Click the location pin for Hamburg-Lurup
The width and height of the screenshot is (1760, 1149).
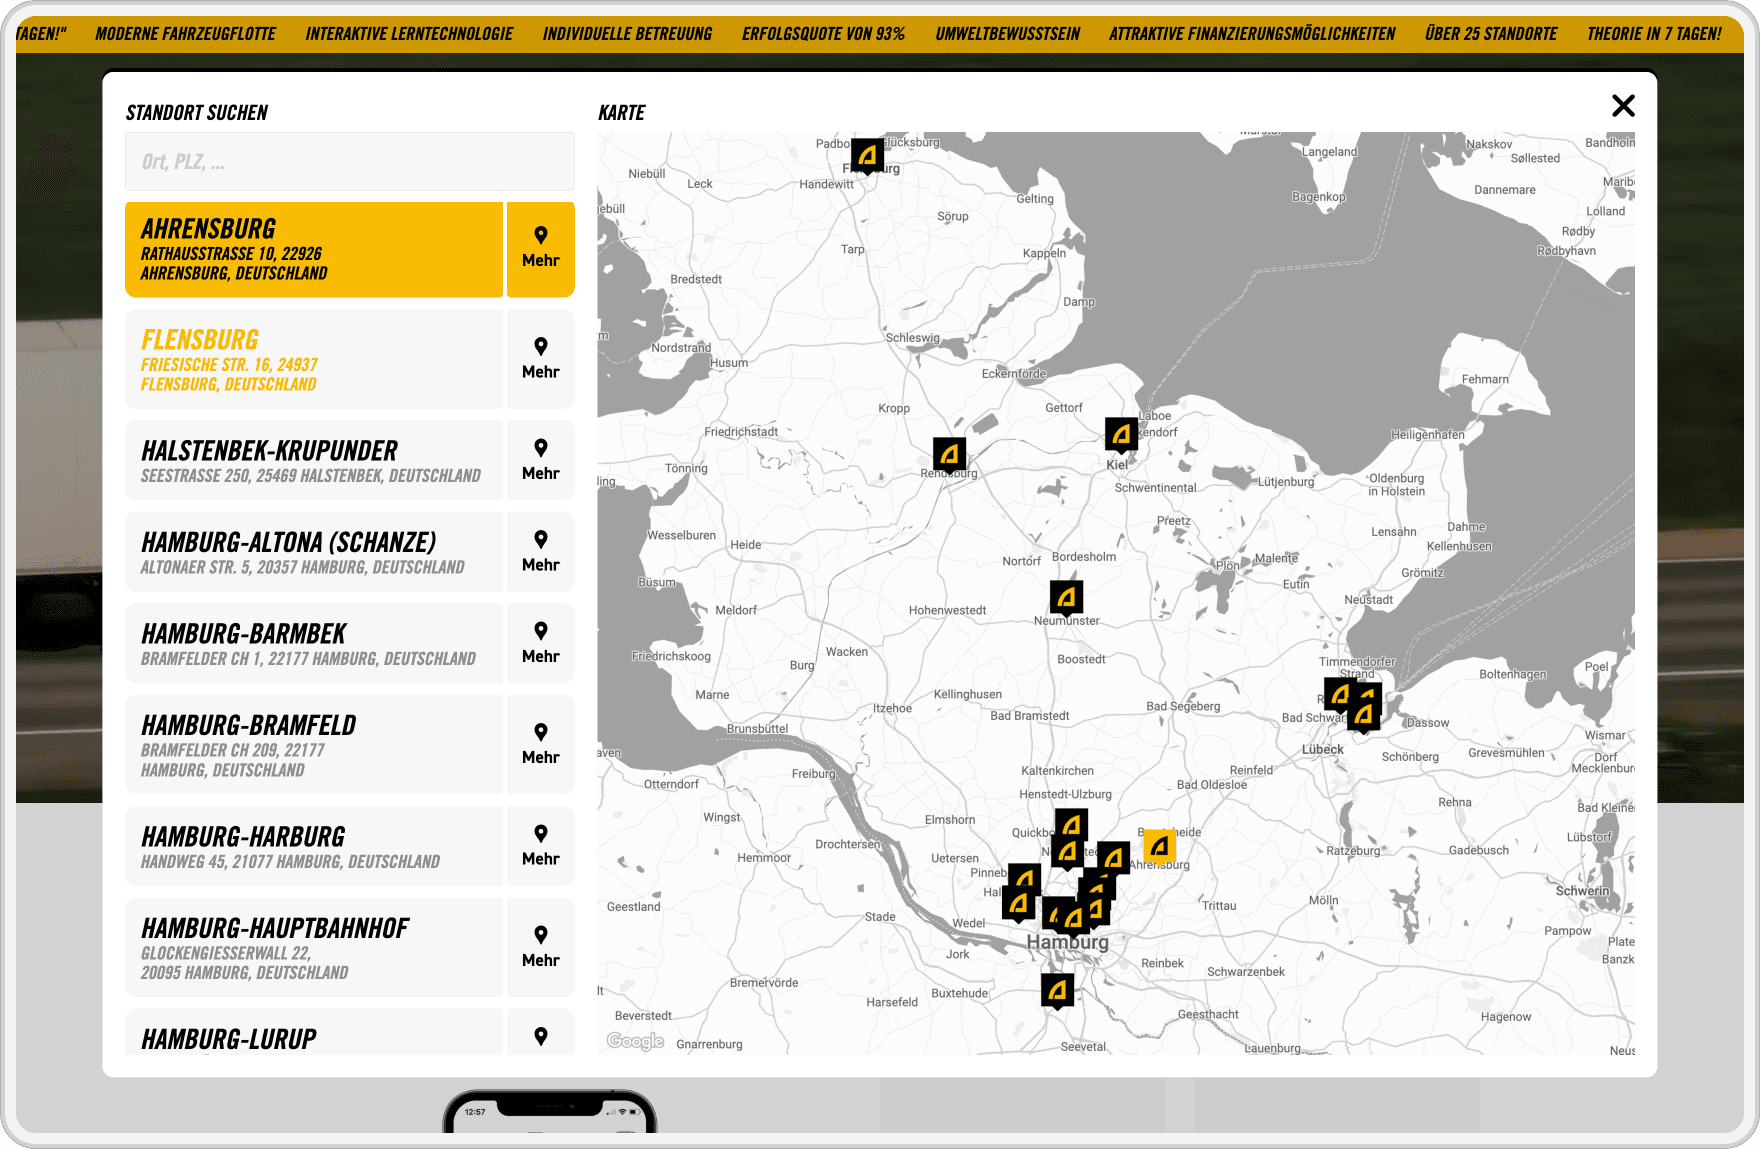tap(540, 1035)
